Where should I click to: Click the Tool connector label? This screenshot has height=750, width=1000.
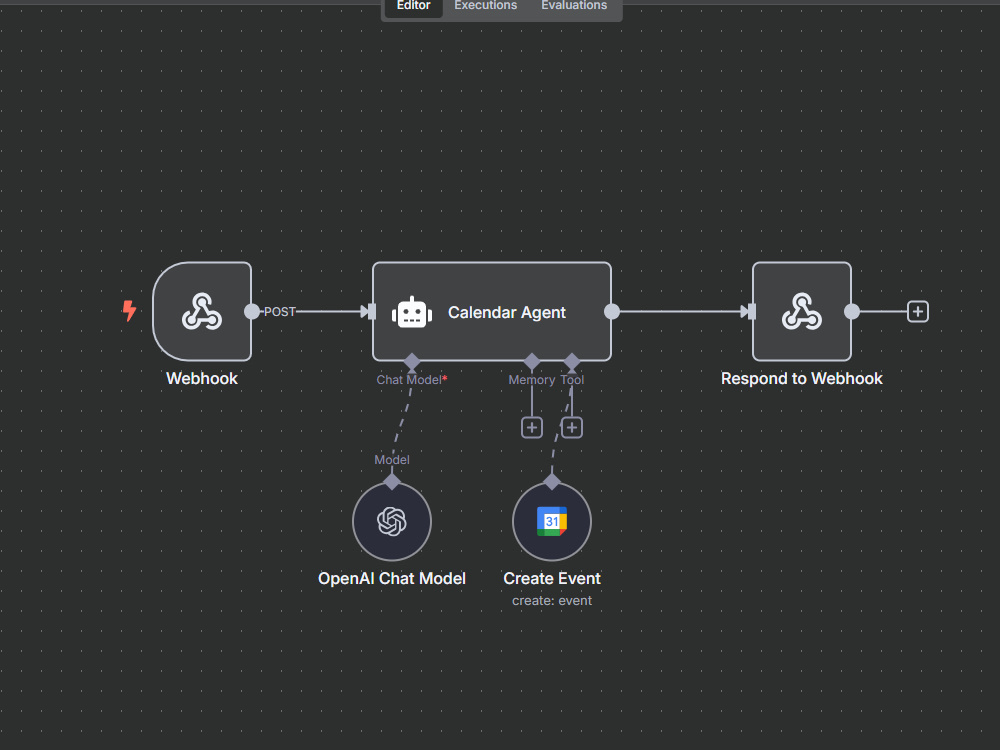pos(572,380)
